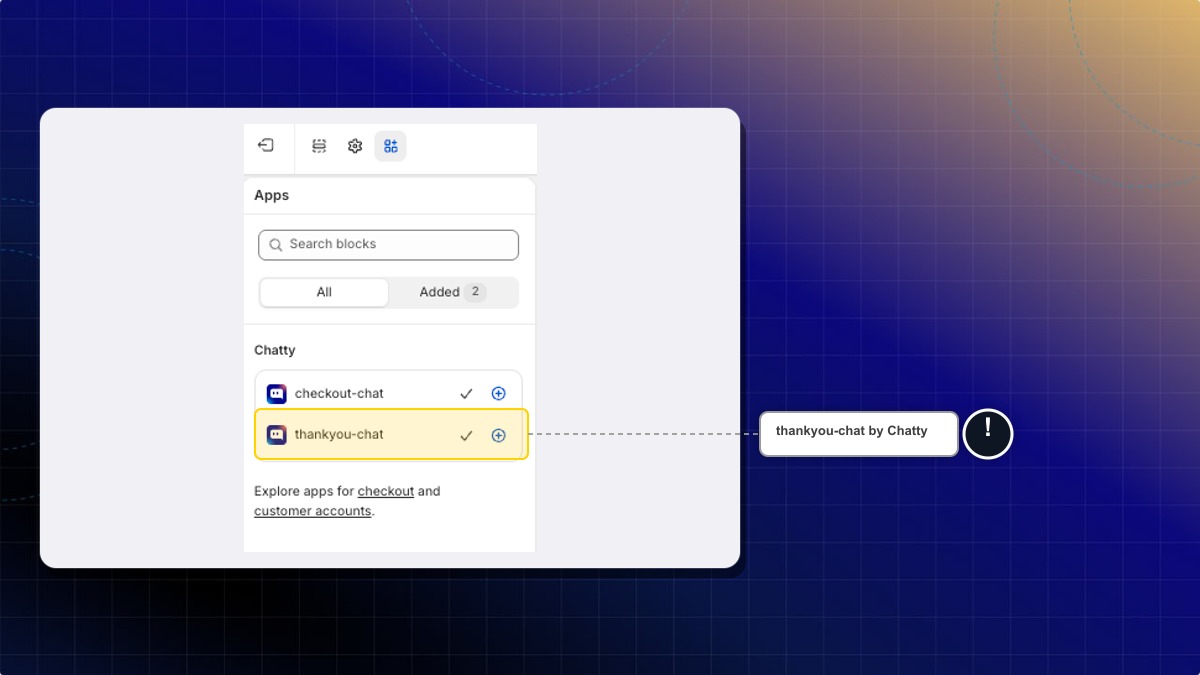Switch to the All tab
The image size is (1200, 675).
[324, 292]
